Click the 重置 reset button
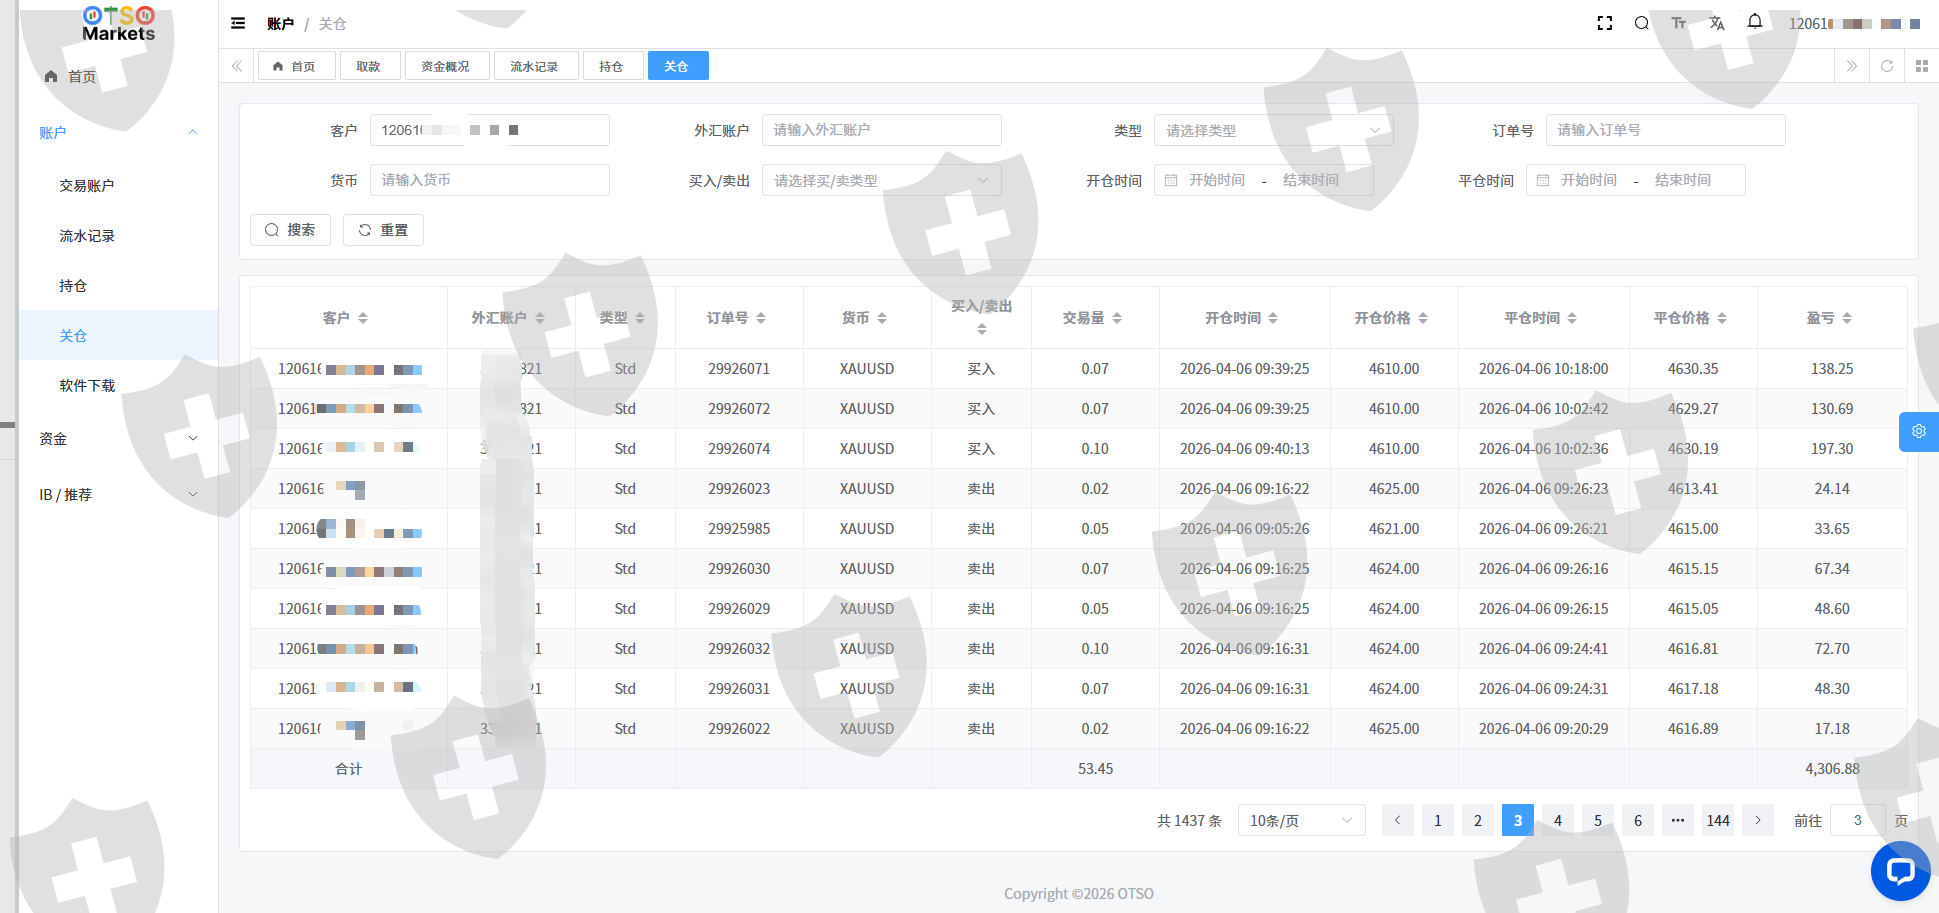 [x=383, y=230]
